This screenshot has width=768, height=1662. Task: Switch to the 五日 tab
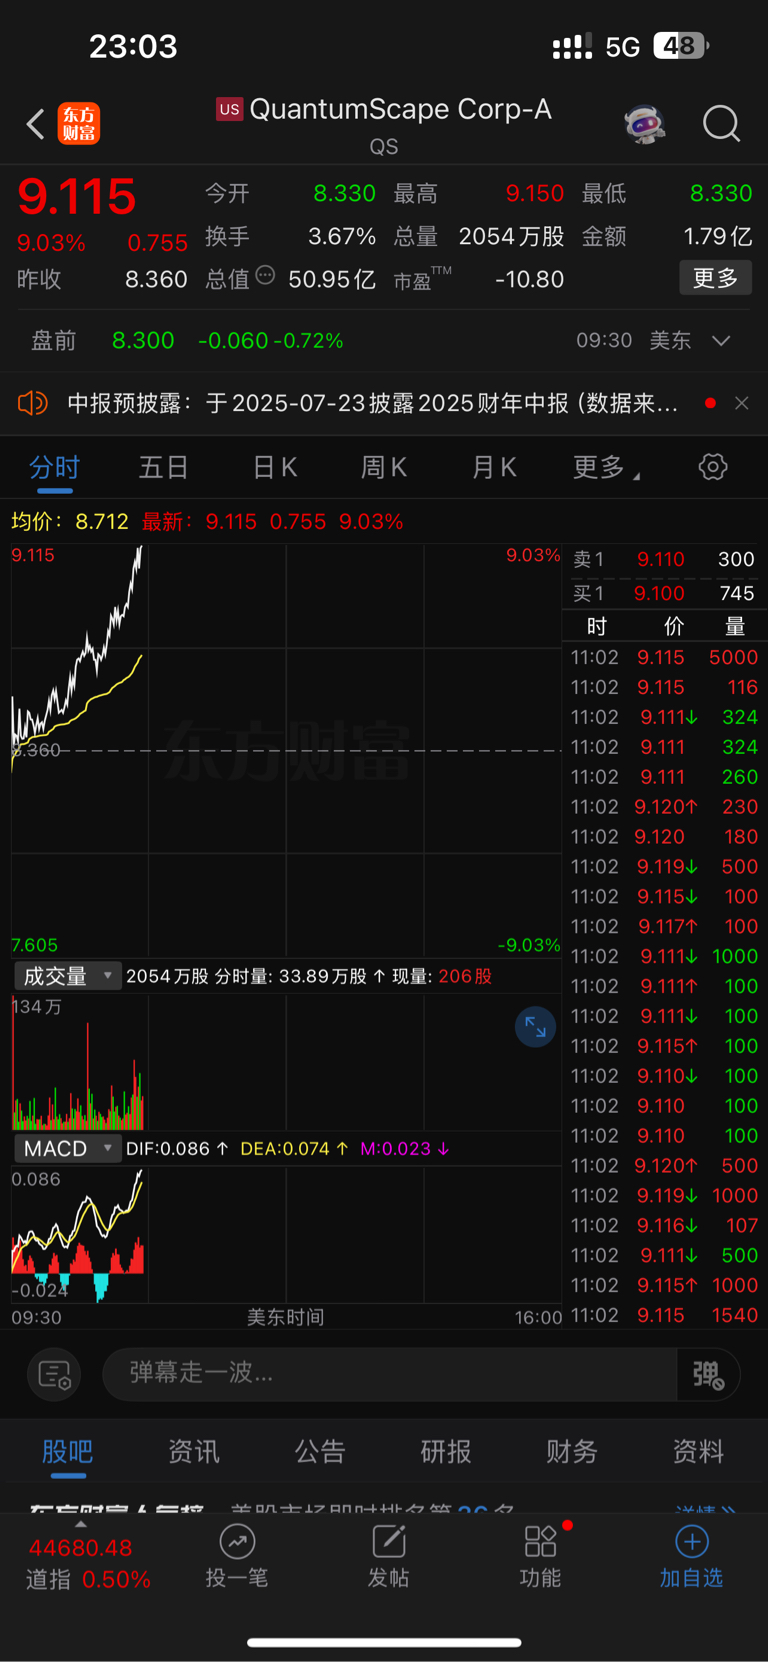164,467
